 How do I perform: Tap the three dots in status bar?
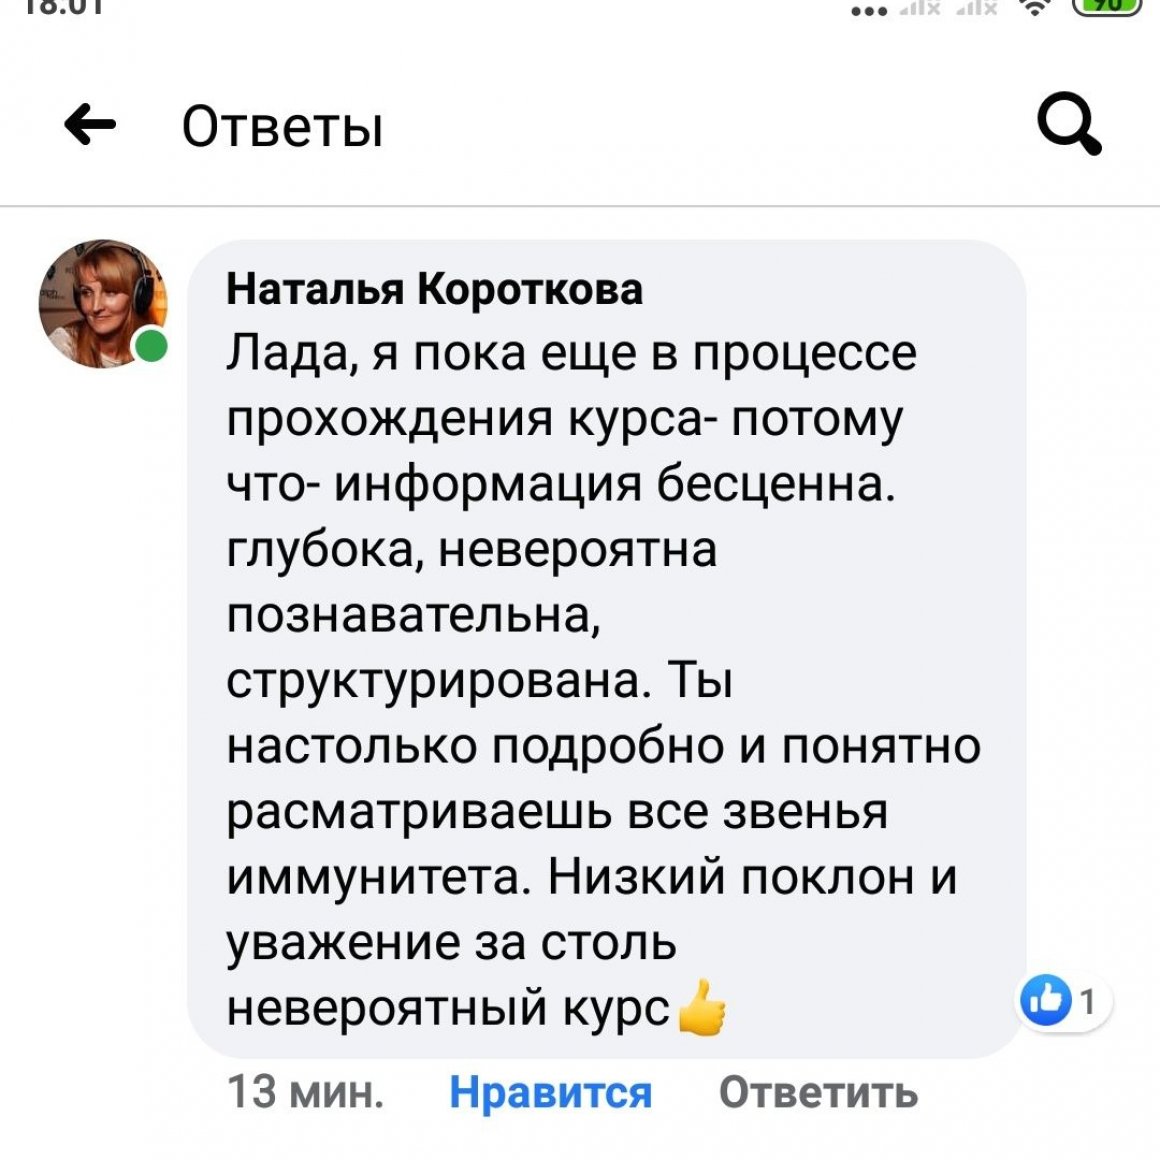coord(867,12)
